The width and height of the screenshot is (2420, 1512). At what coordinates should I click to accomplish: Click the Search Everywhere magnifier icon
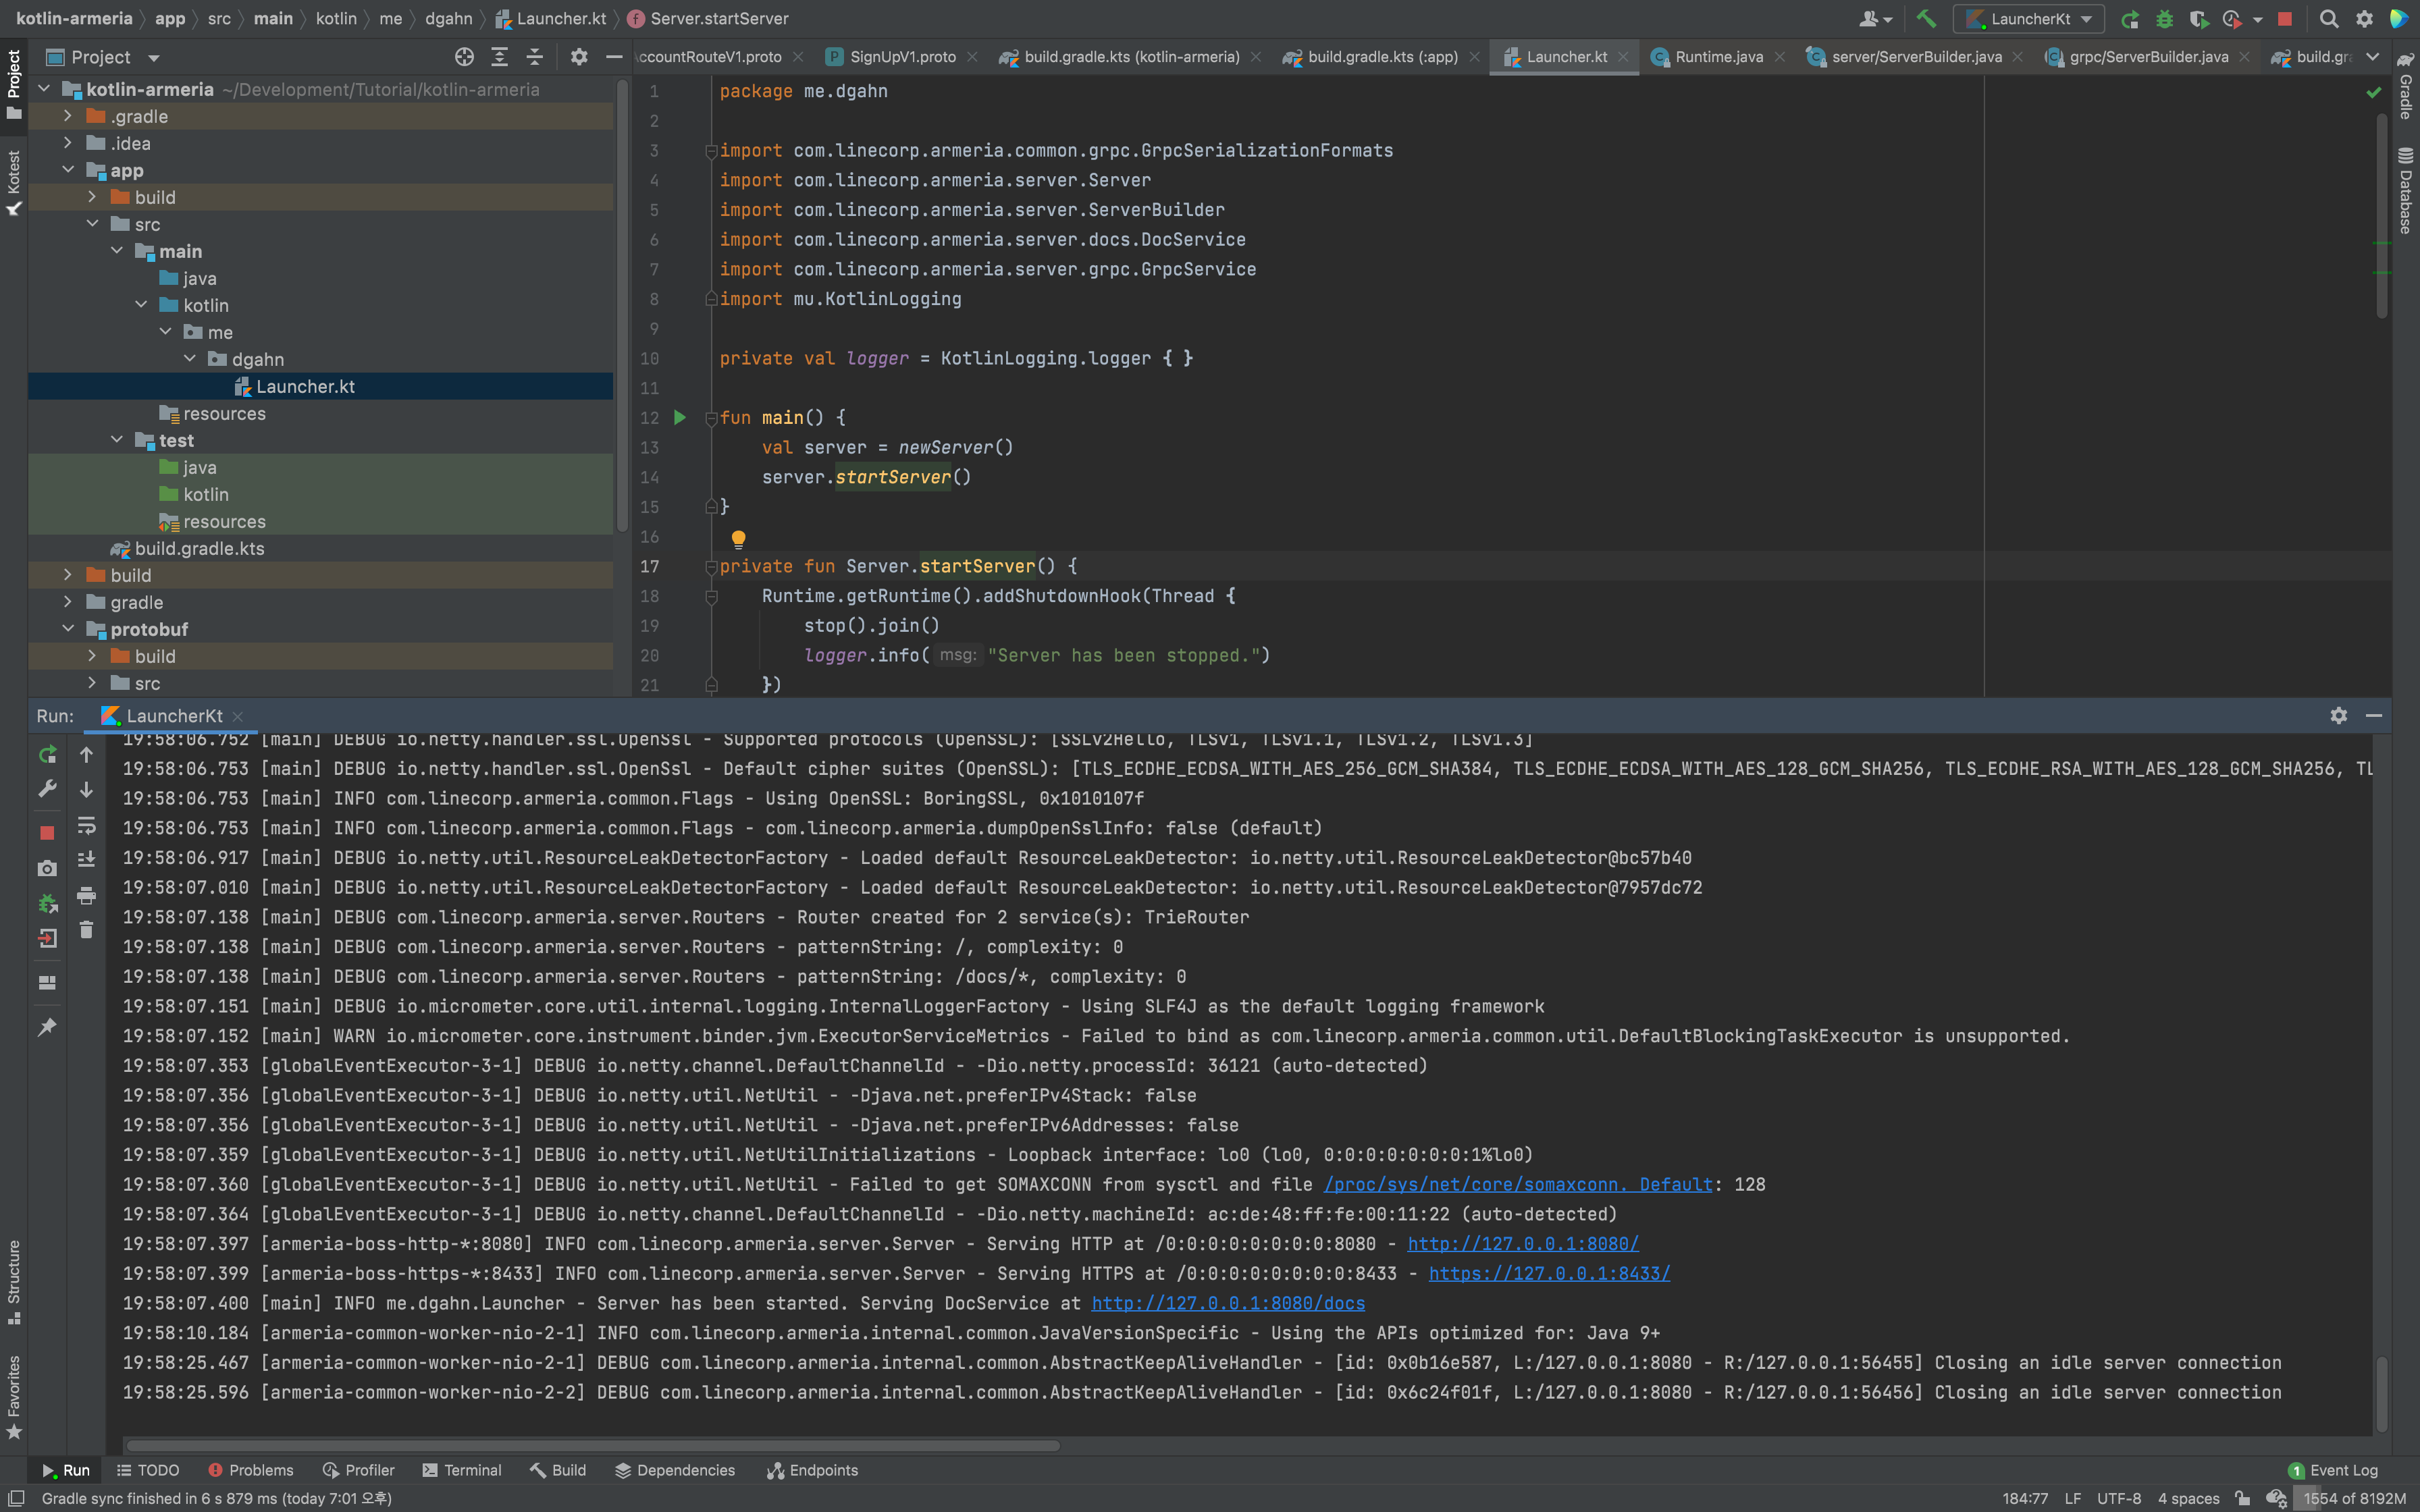(2329, 18)
